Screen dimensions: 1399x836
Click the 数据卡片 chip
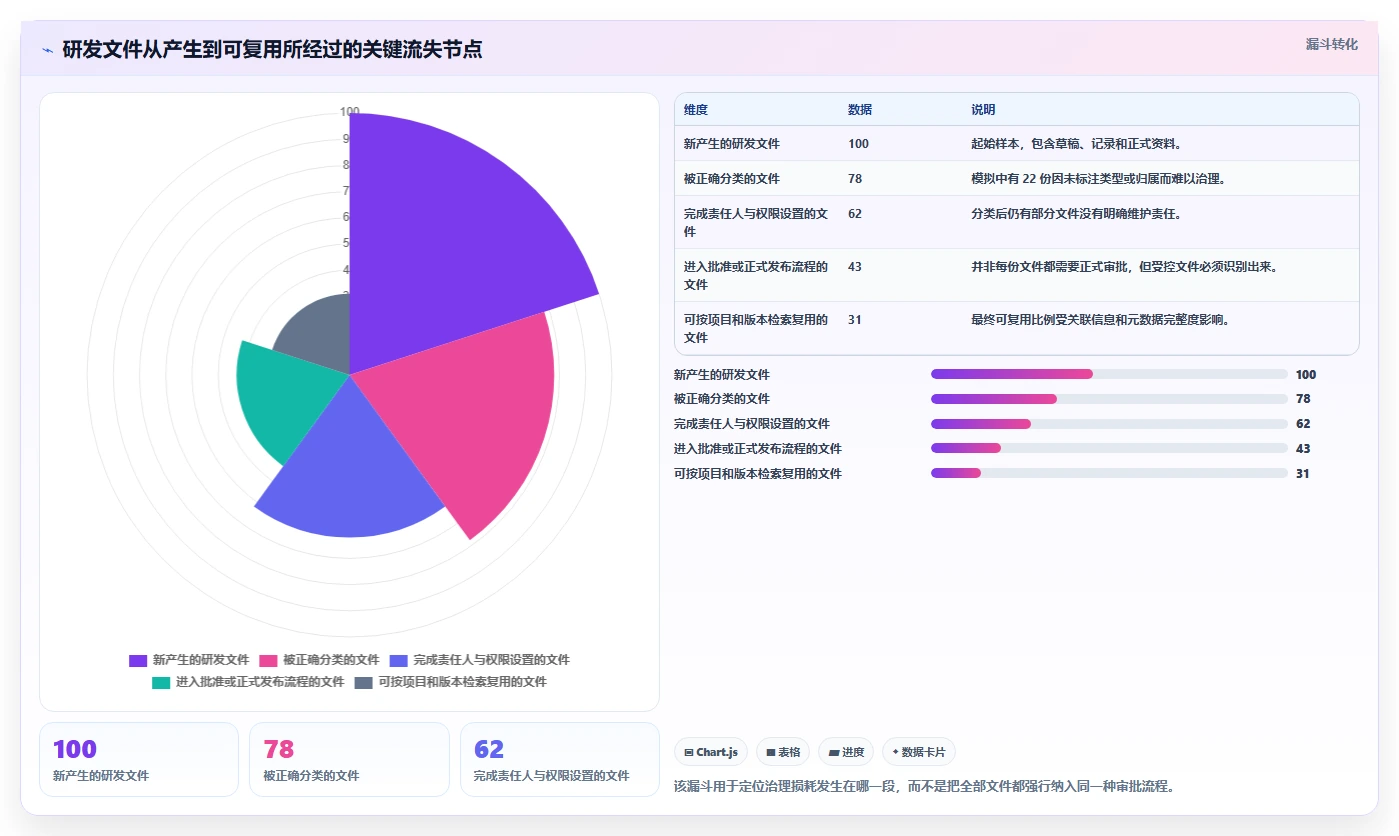[919, 752]
